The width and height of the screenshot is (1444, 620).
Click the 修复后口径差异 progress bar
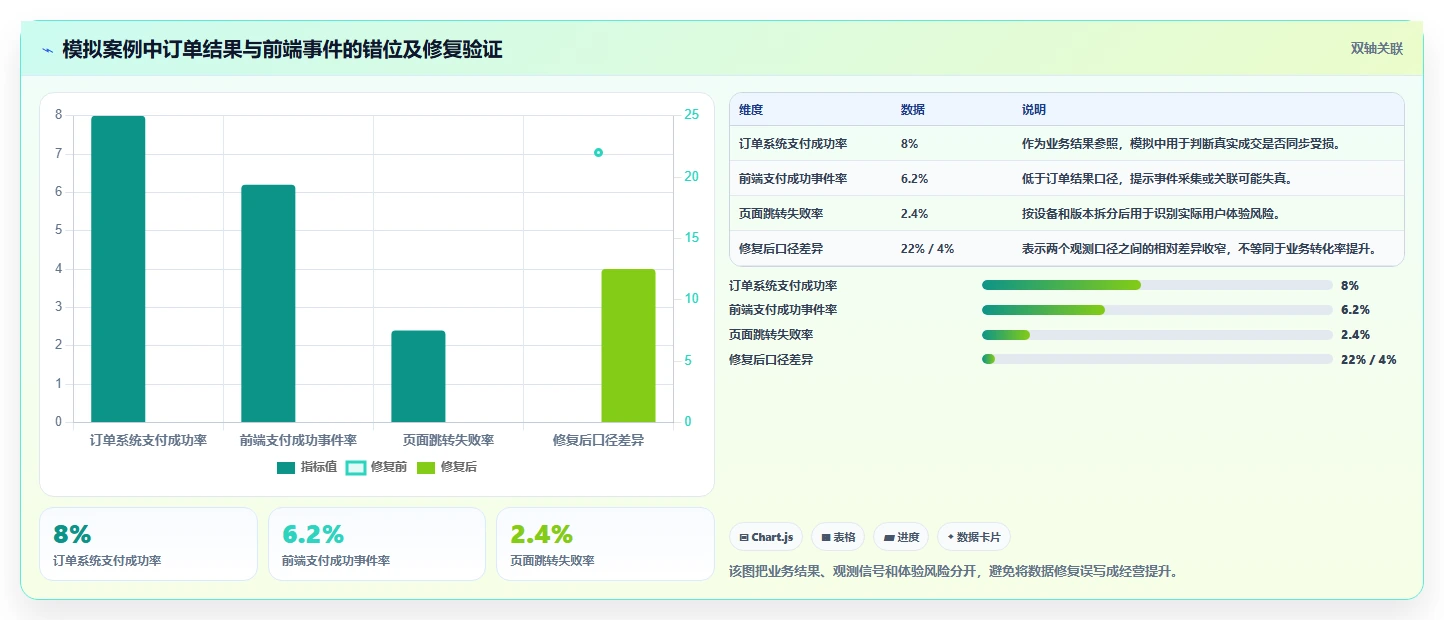pos(1157,359)
